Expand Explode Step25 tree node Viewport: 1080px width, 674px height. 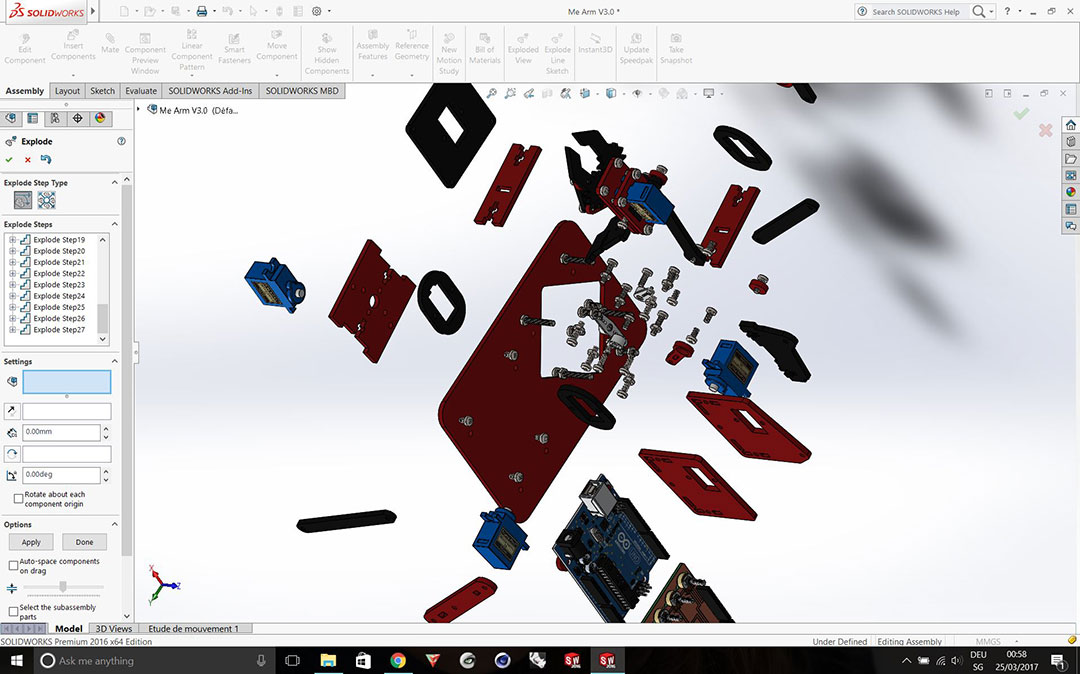click(x=12, y=307)
